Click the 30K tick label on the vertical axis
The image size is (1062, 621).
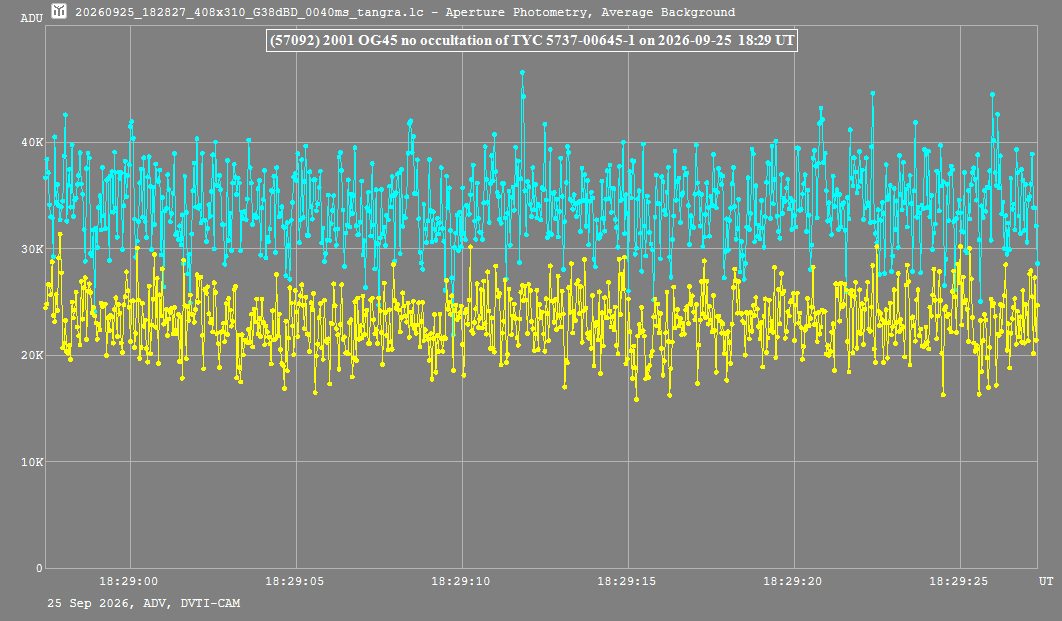pos(32,249)
